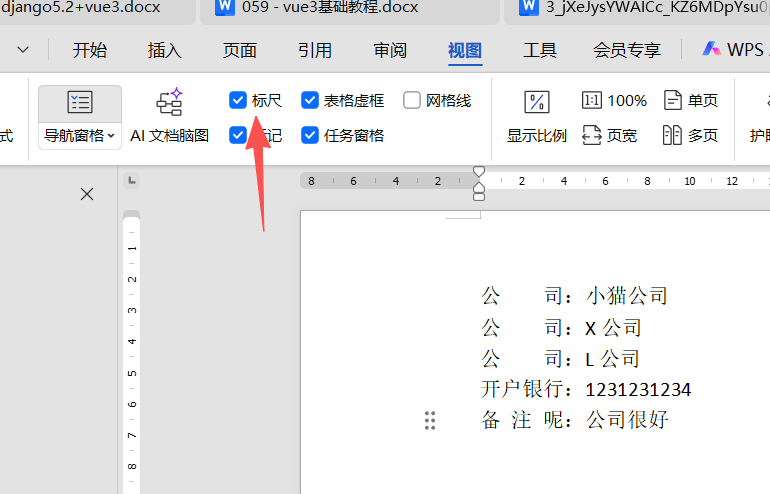Fit document to page width (页宽)

click(610, 135)
